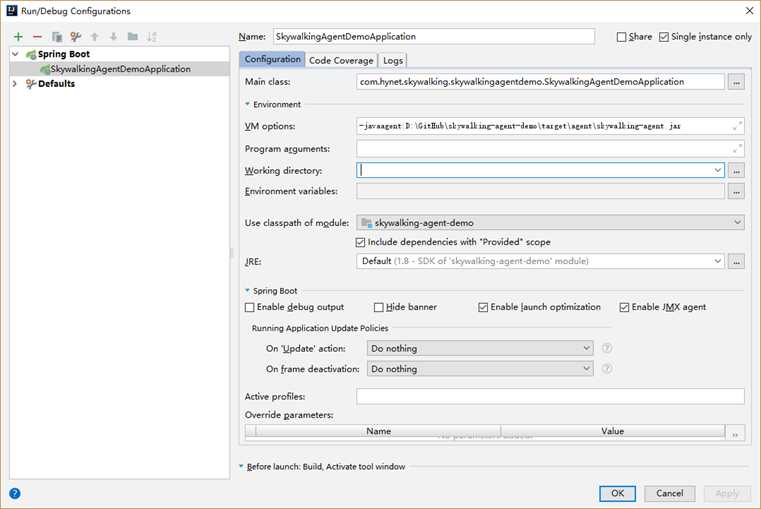761x509 pixels.
Task: Remove configuration with minus icon
Action: click(x=37, y=36)
